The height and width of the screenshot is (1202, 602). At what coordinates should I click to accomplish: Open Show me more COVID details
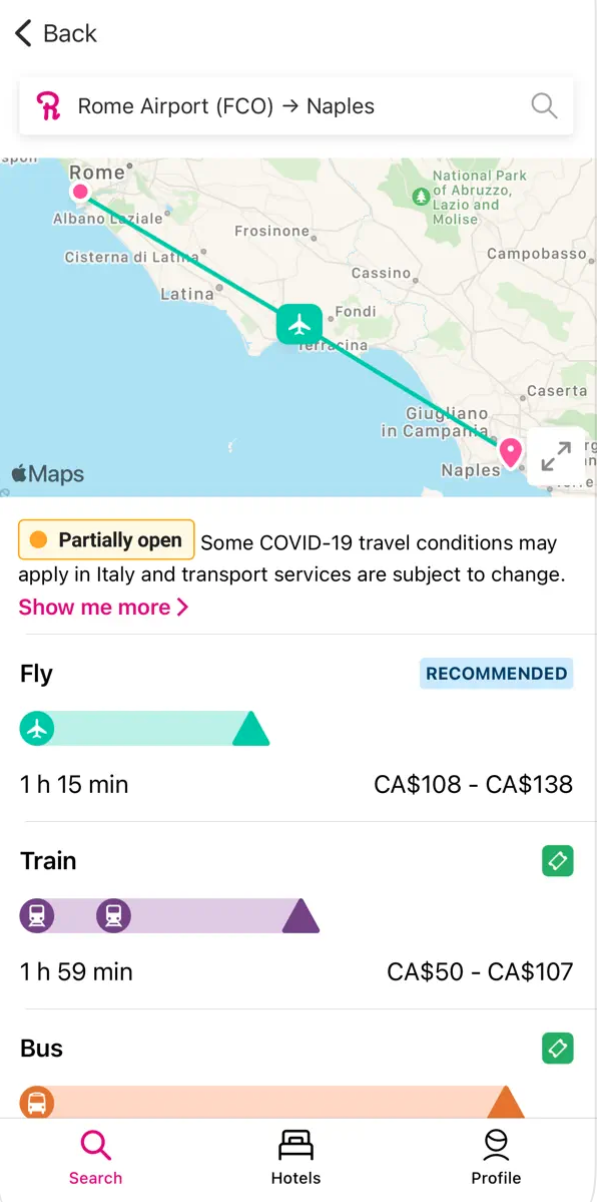tap(103, 607)
